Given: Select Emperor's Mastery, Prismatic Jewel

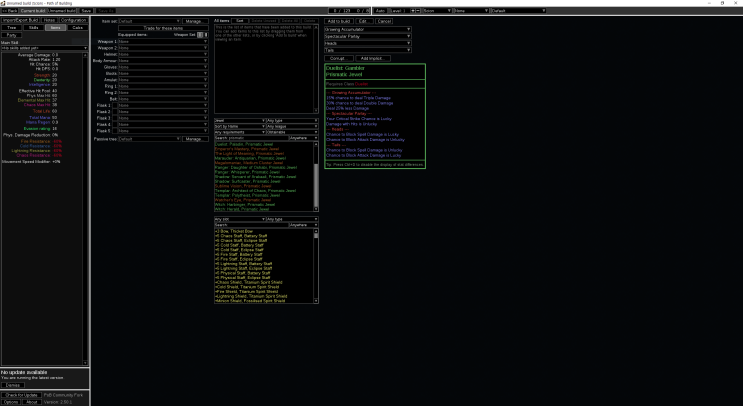Looking at the screenshot, I should pos(245,149).
